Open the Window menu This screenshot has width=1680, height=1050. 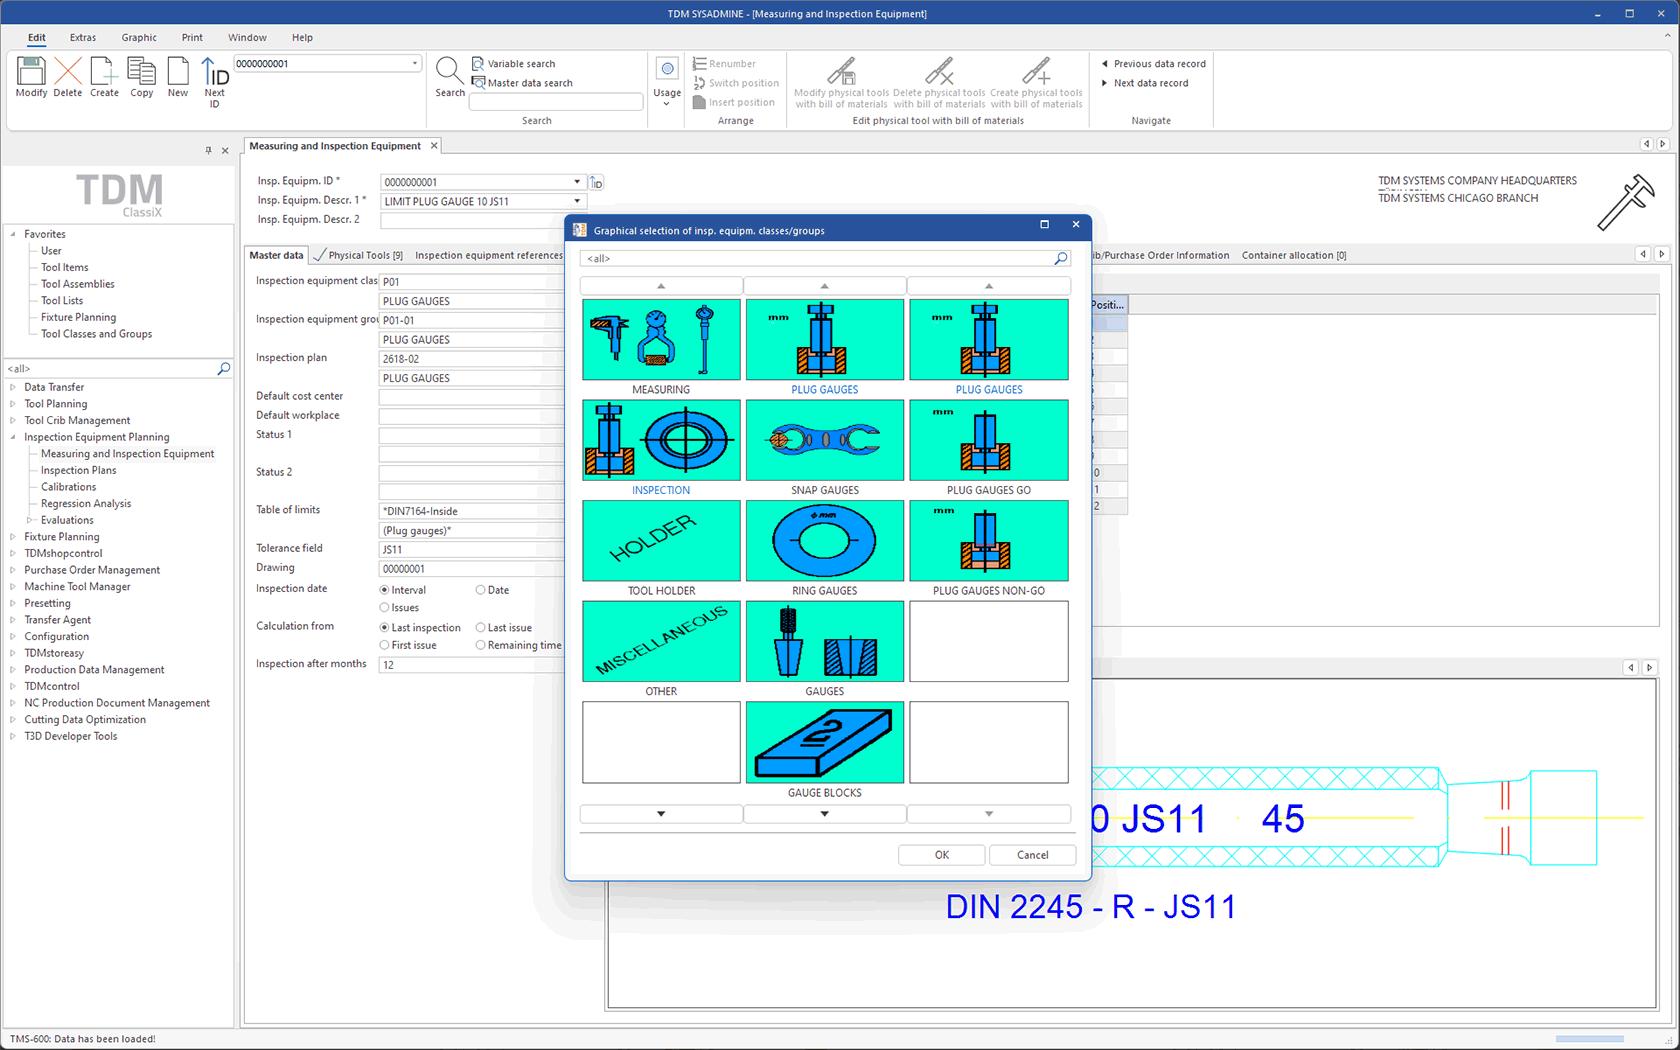click(247, 37)
